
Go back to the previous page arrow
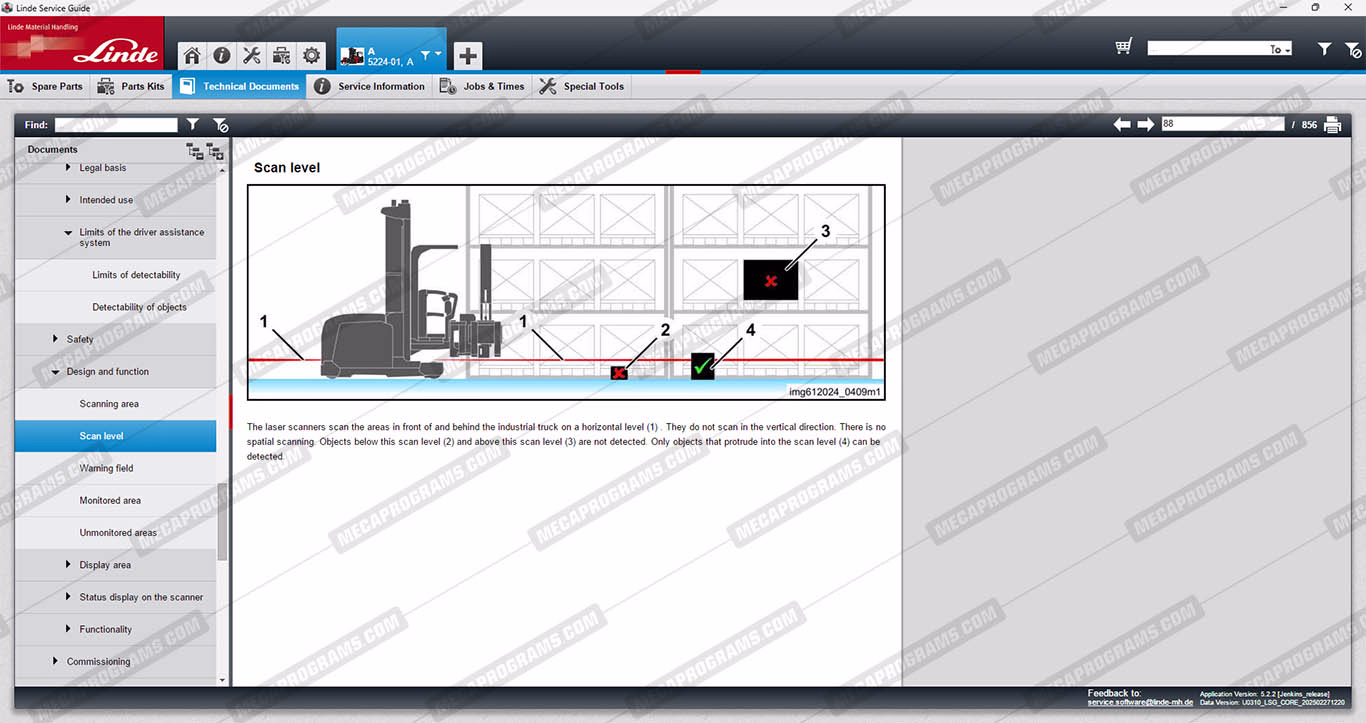tap(1122, 125)
